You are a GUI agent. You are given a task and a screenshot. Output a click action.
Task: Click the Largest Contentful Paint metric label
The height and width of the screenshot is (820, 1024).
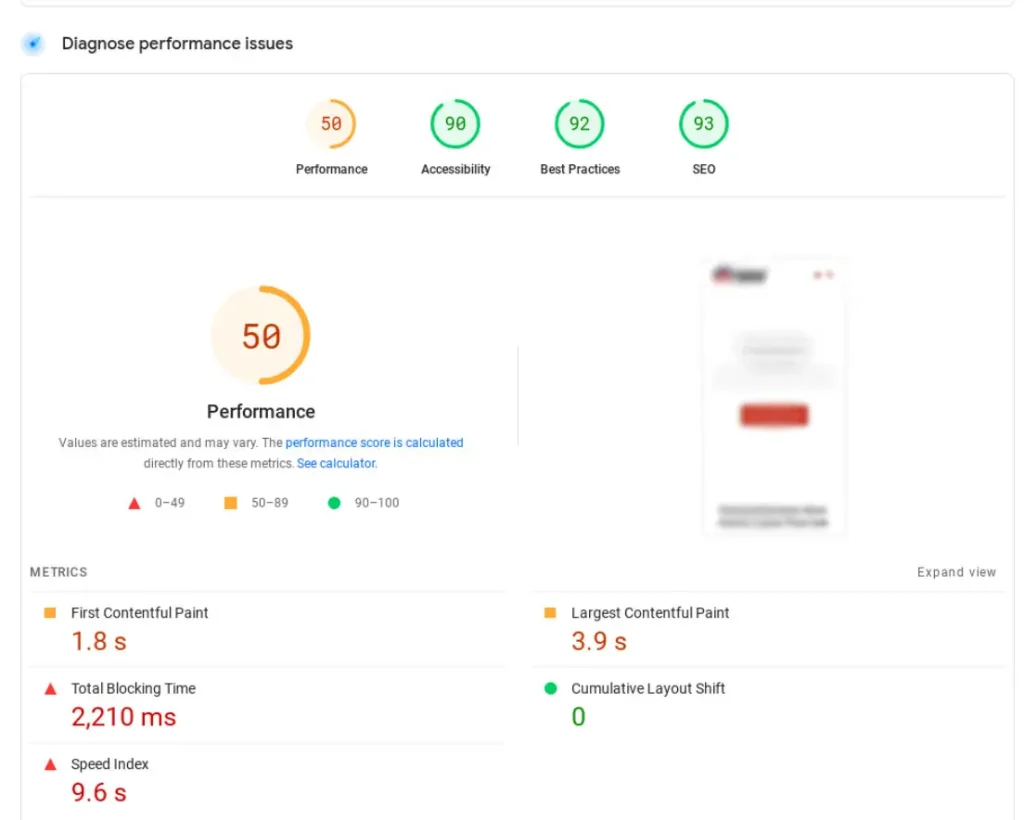(x=650, y=613)
